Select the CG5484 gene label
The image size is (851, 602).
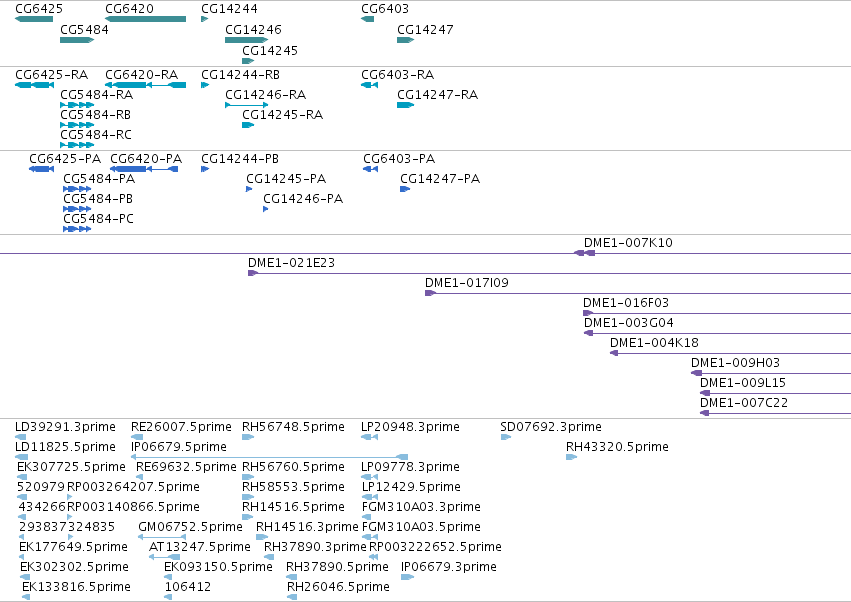[x=84, y=29]
